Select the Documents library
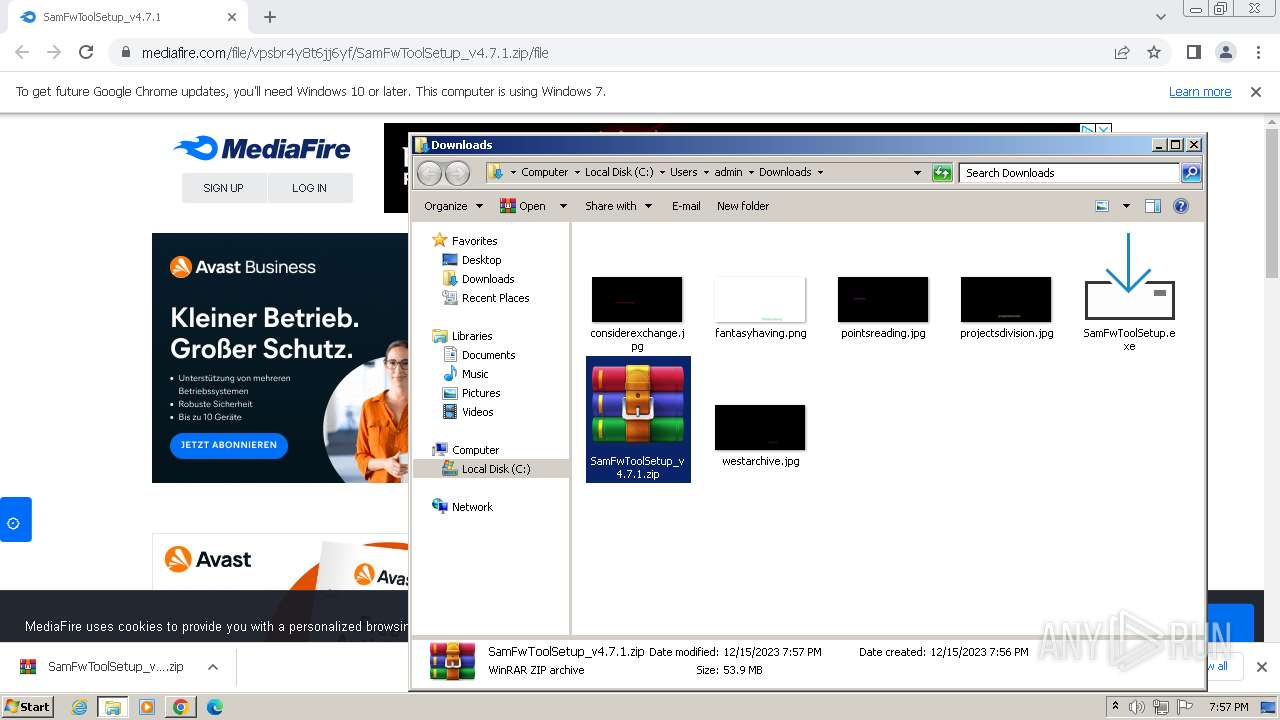 (488, 355)
